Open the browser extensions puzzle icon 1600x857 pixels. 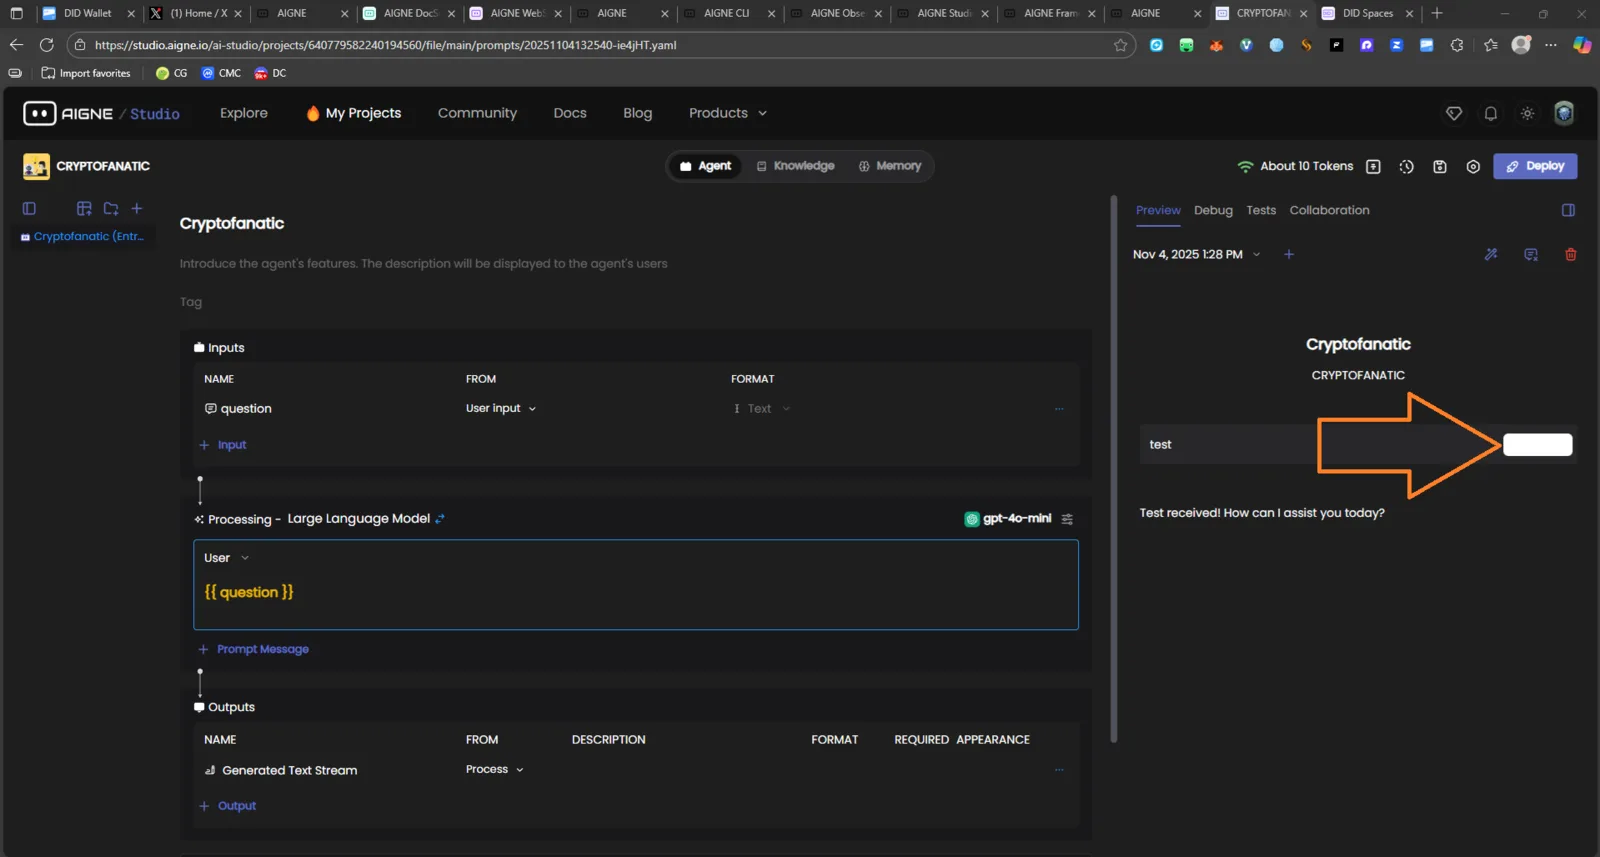tap(1457, 45)
